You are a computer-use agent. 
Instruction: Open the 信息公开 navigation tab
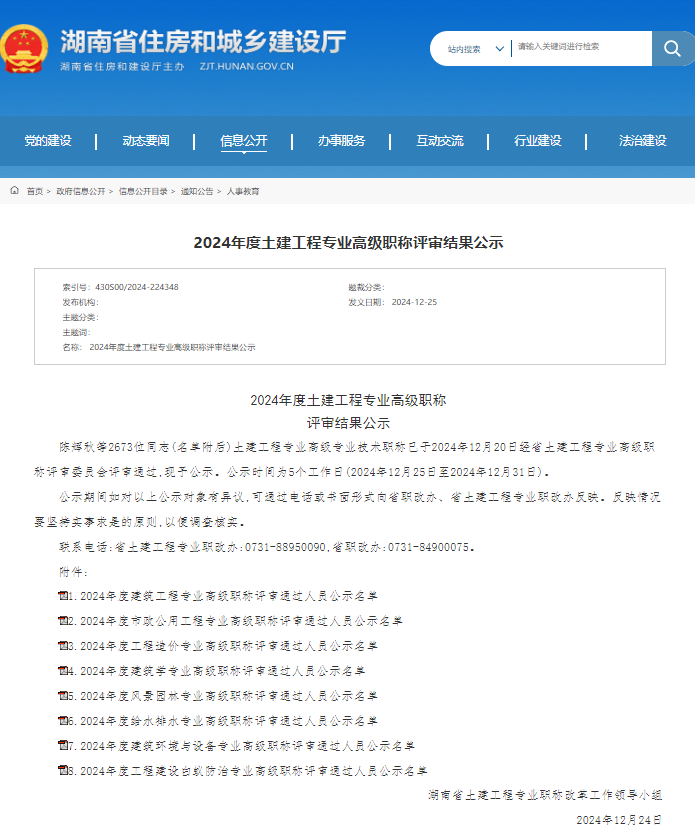(244, 141)
